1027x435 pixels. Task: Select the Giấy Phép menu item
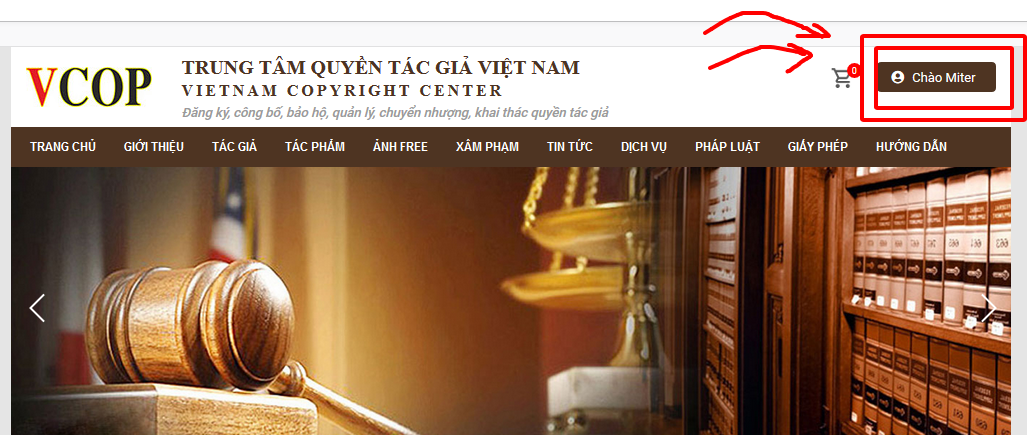click(818, 147)
